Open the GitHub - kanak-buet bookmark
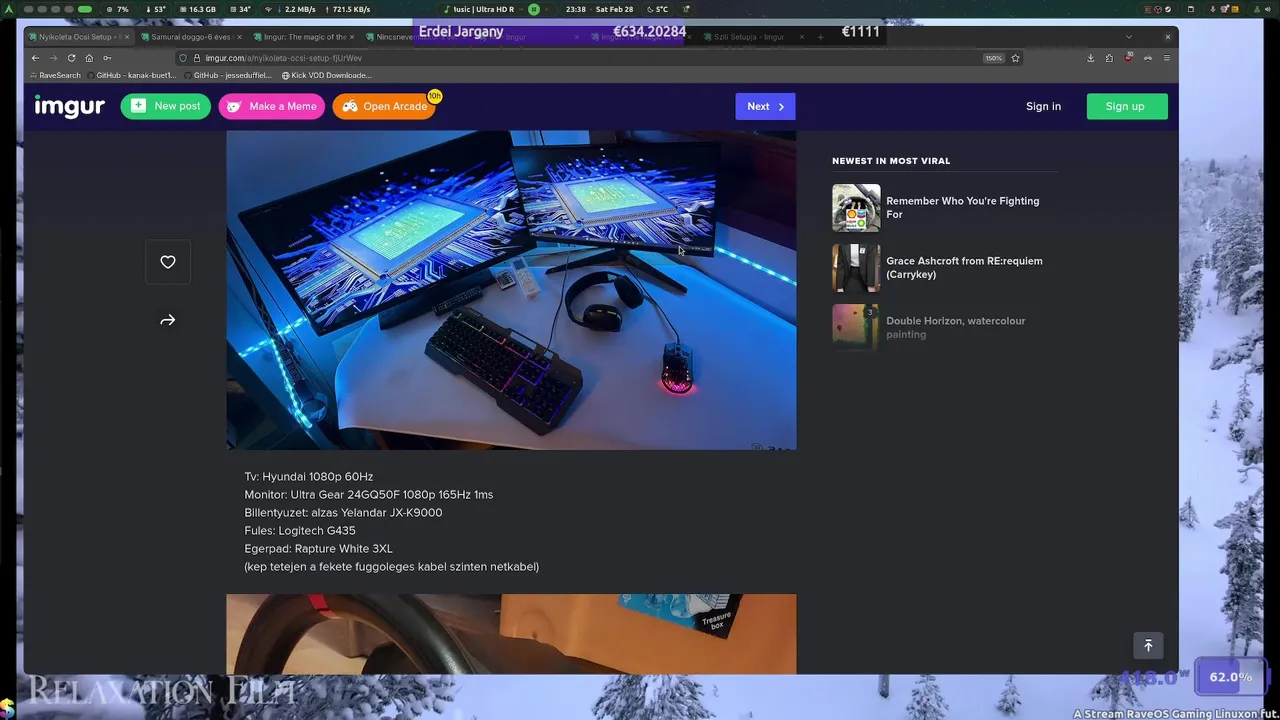1280x720 pixels. [132, 75]
